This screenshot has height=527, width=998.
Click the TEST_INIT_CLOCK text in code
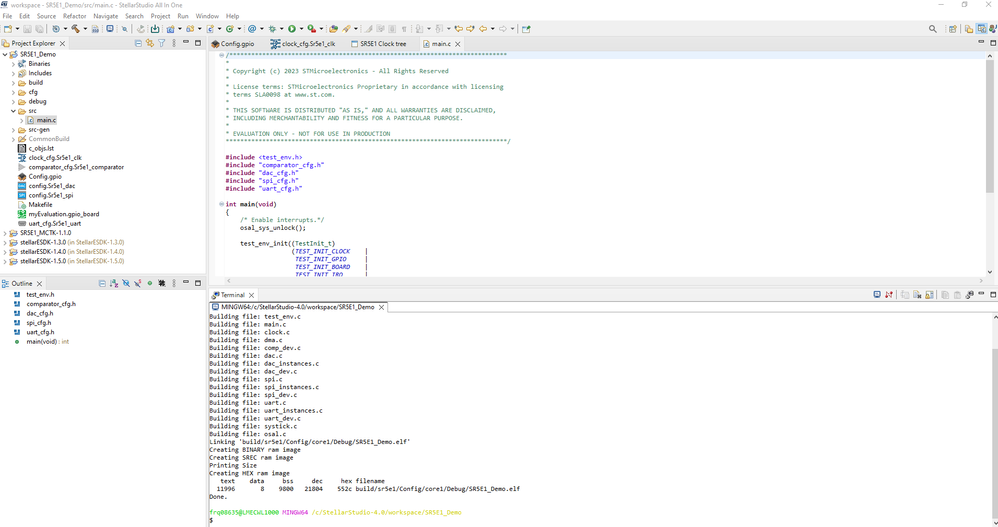[322, 251]
